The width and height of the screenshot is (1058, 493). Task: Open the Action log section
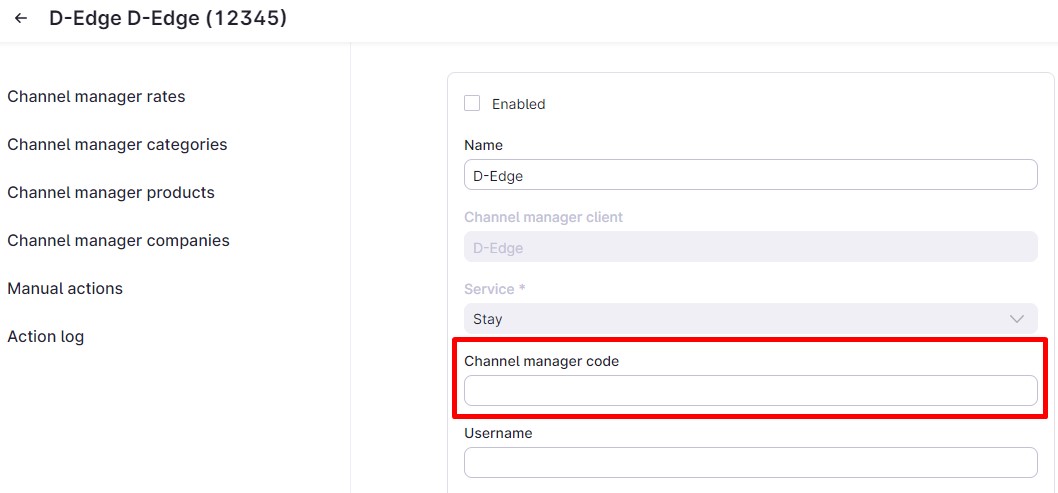click(45, 336)
